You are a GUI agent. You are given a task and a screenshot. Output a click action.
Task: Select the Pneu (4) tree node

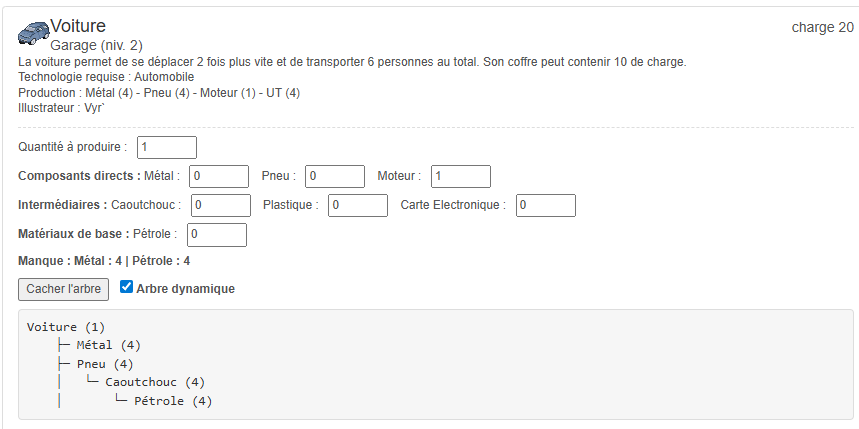point(104,364)
